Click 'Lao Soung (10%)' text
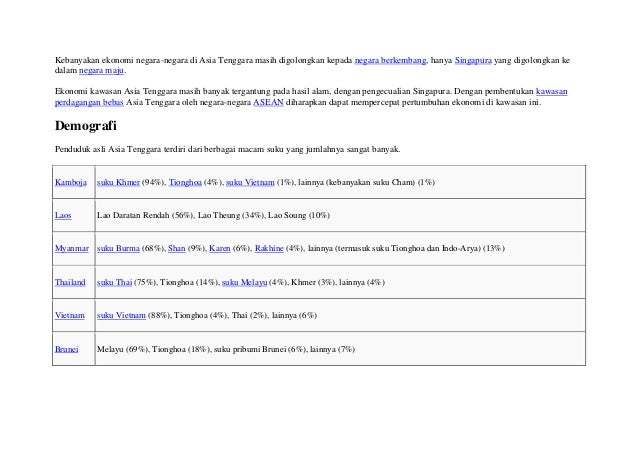Viewport: 638px width, 452px height. 299,215
